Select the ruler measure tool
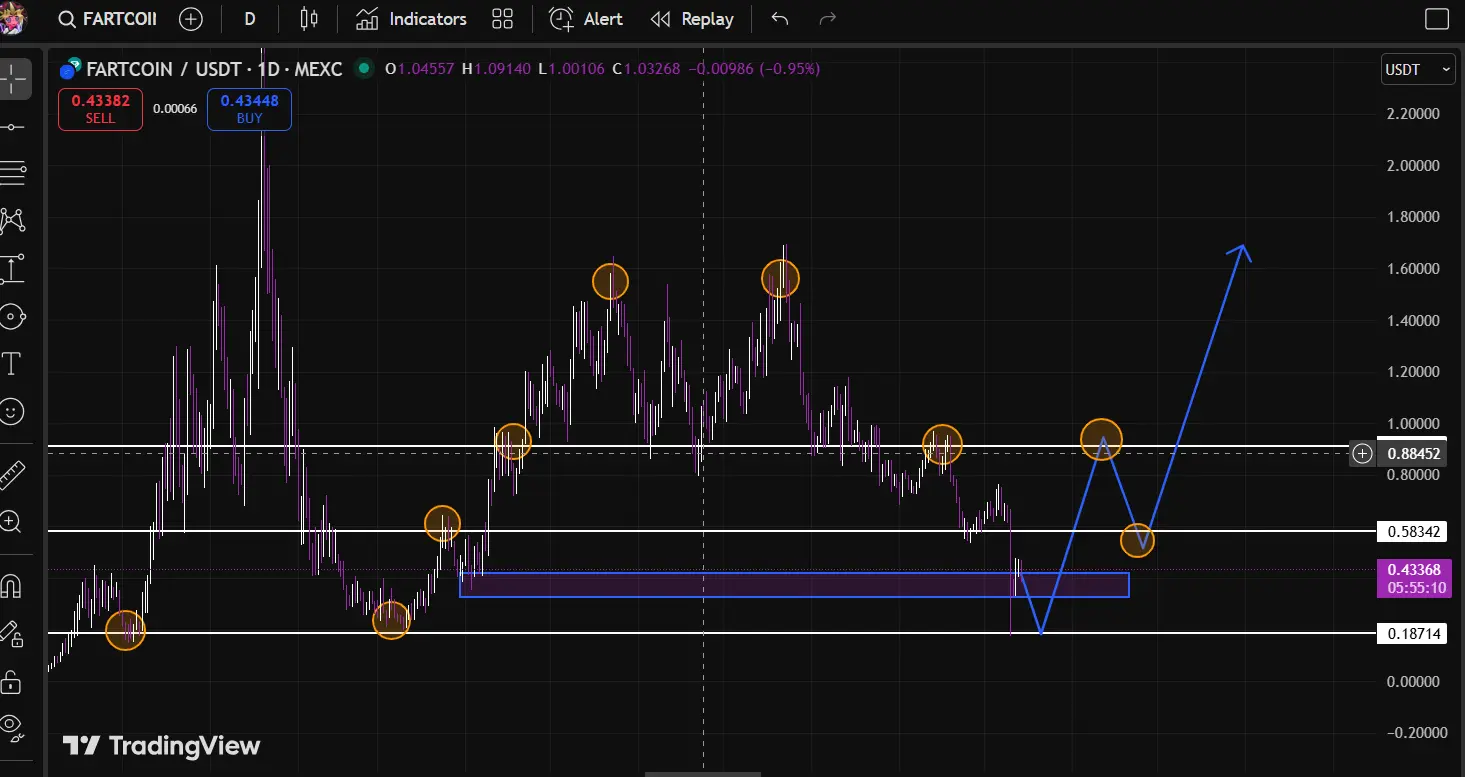1465x777 pixels. [11, 474]
